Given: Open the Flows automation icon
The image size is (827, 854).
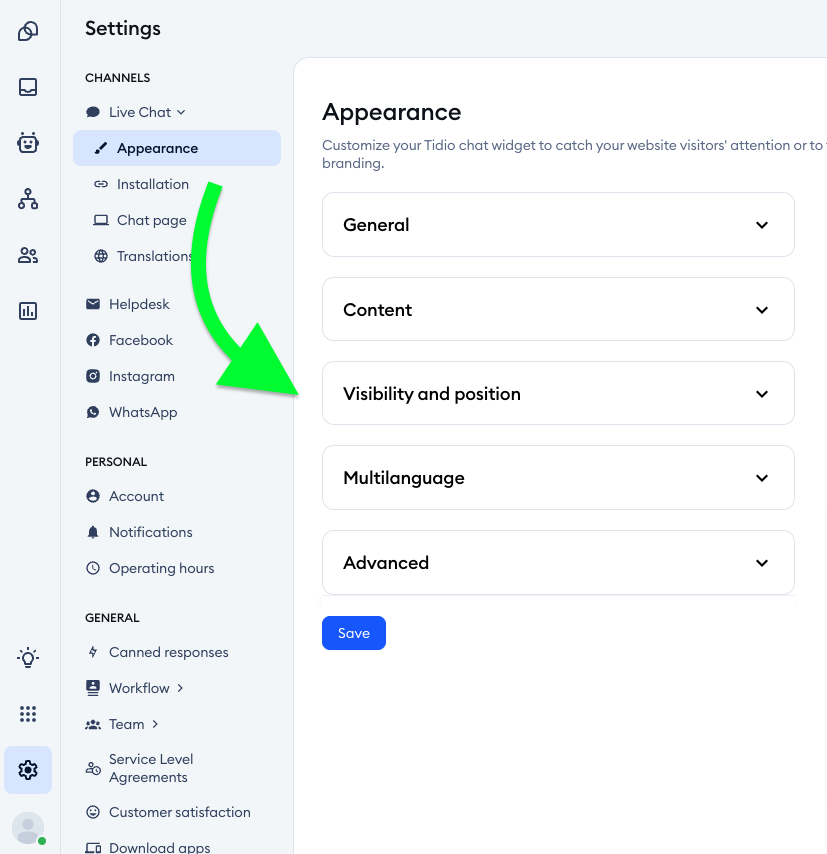Looking at the screenshot, I should tap(27, 199).
